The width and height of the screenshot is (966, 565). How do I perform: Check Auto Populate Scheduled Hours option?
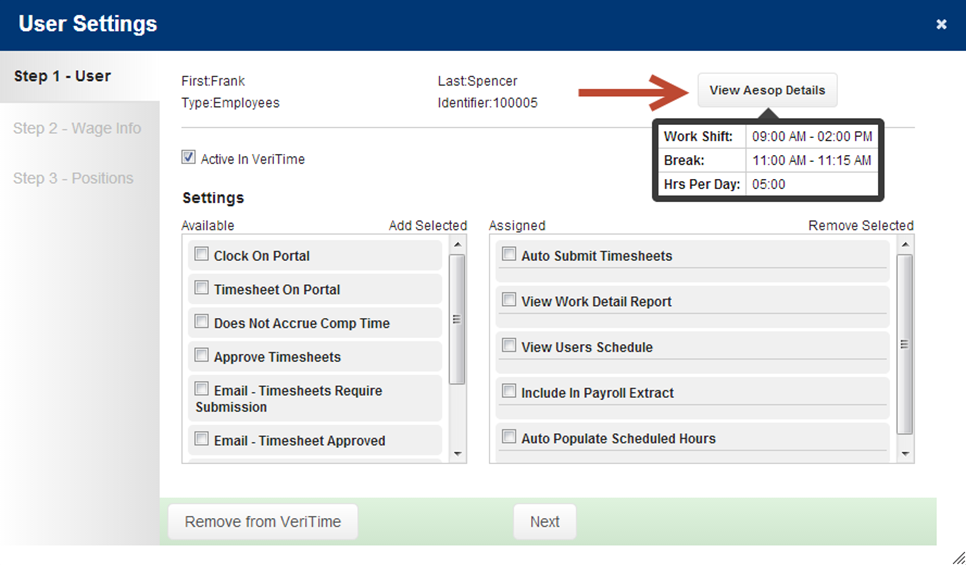tap(509, 436)
